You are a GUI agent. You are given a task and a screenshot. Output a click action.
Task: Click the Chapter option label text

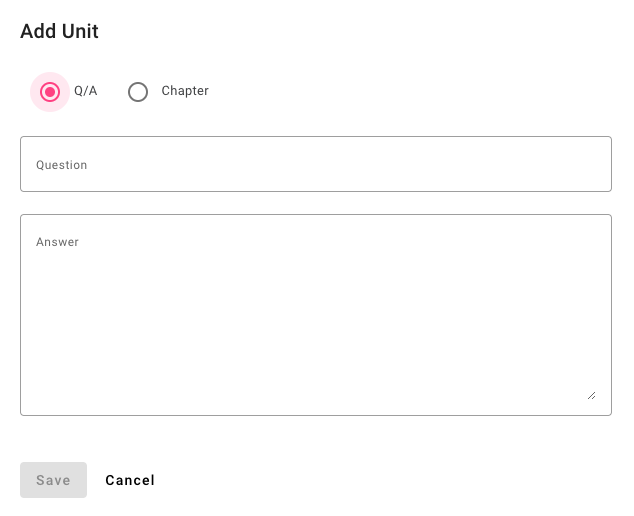[x=185, y=91]
